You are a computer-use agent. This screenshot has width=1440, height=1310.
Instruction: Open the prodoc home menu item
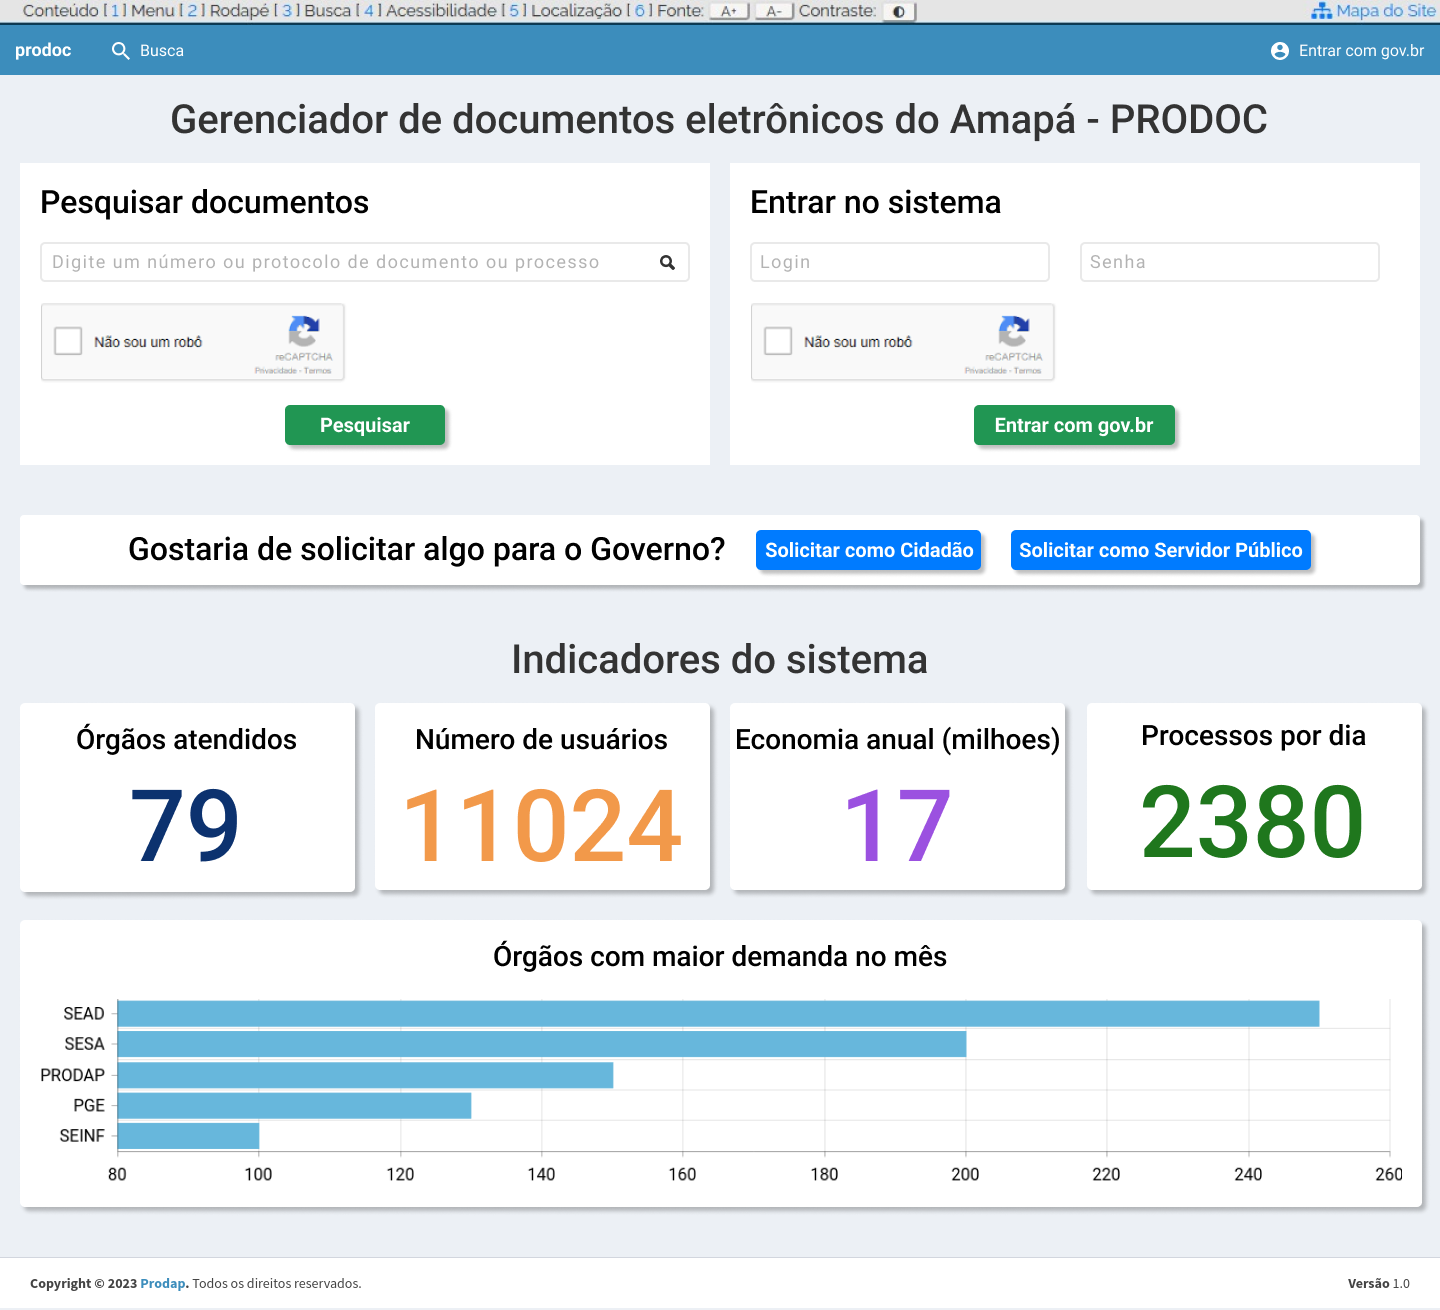pyautogui.click(x=43, y=50)
